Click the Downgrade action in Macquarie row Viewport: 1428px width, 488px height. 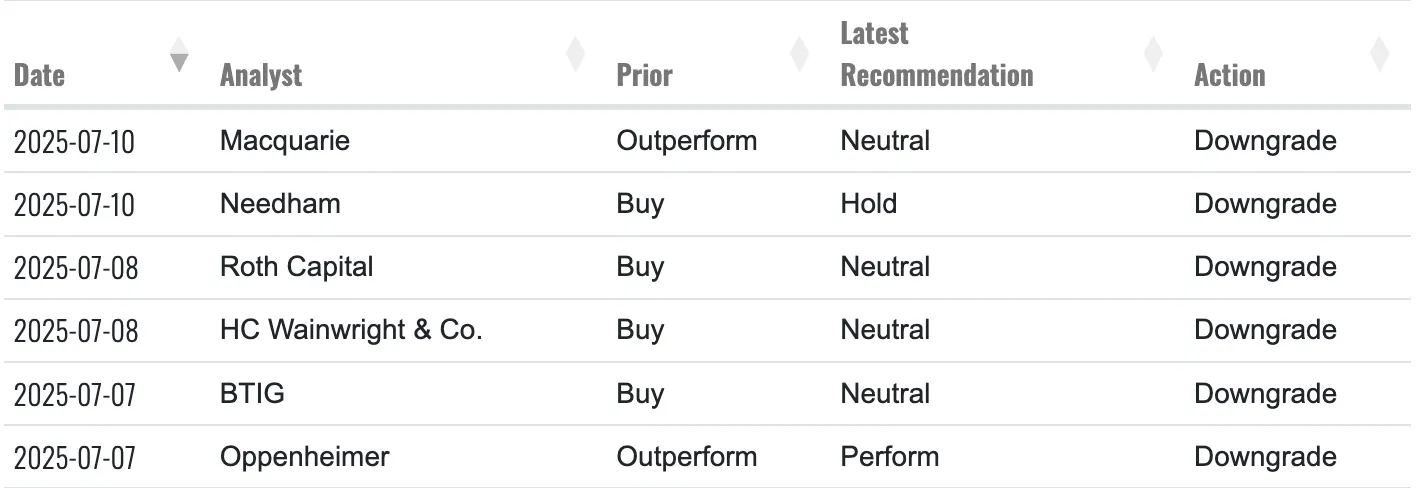[1265, 141]
